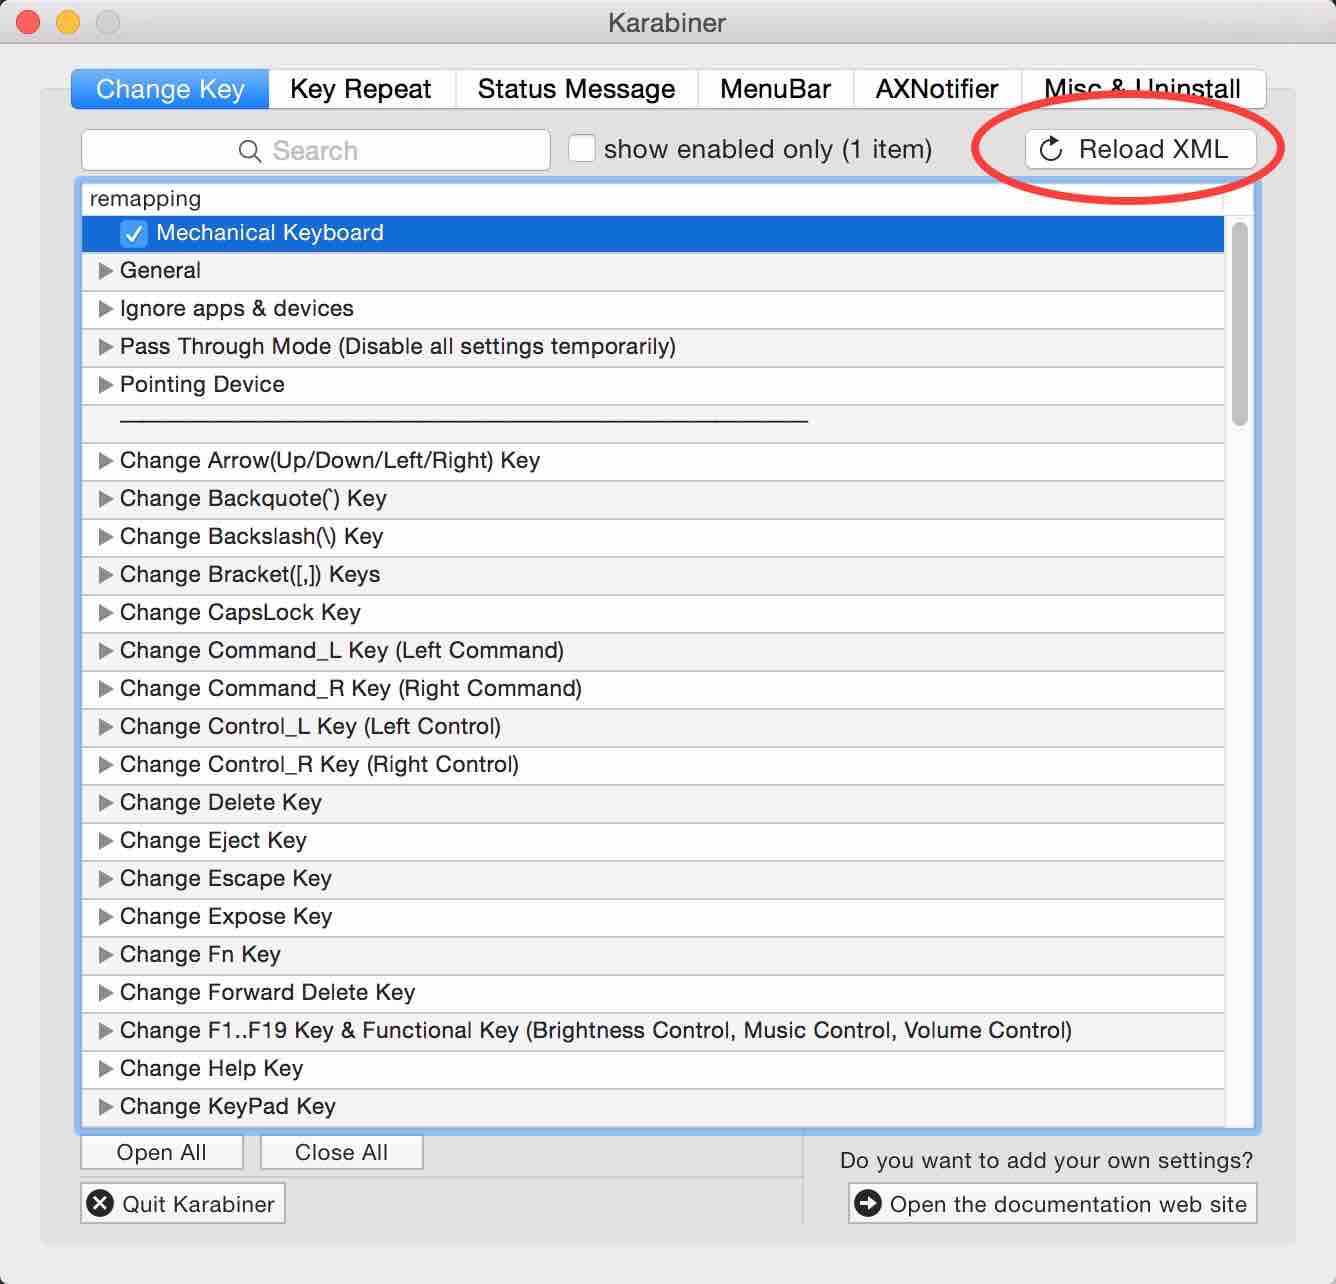Viewport: 1336px width, 1284px height.
Task: Click the Close All button
Action: coord(341,1152)
